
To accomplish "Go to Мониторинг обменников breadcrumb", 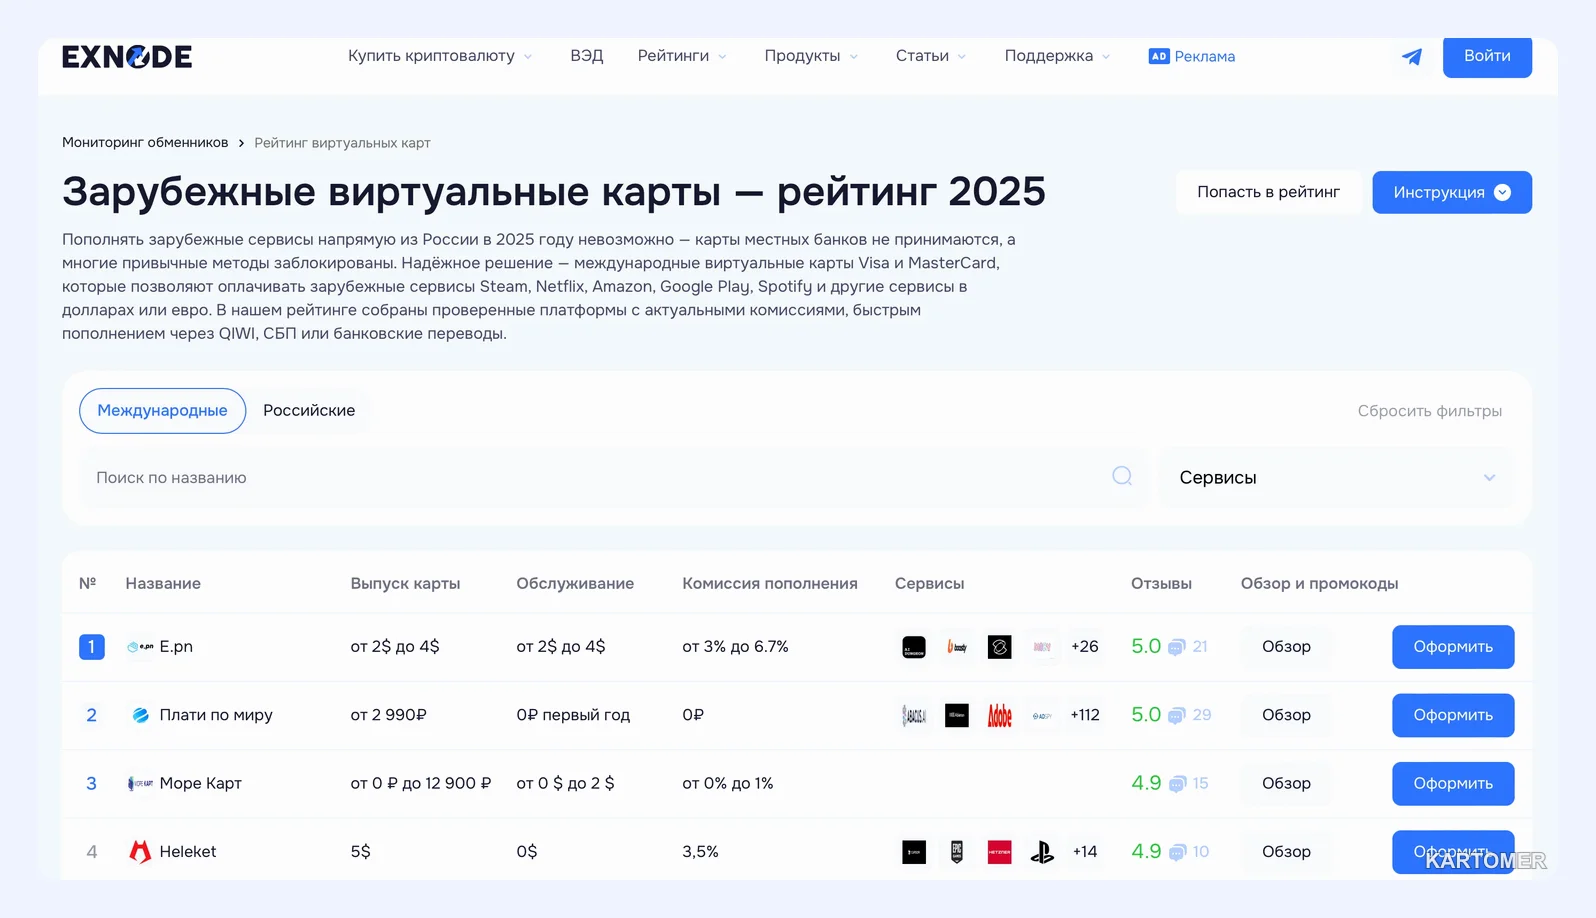I will point(145,142).
